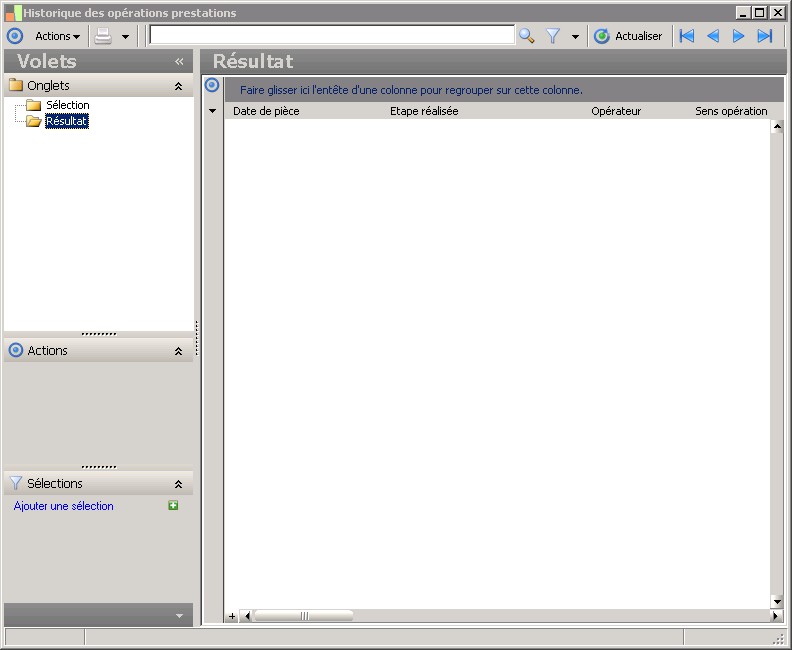Click the horizontal scrollbar left arrow
Image resolution: width=792 pixels, height=650 pixels.
[x=247, y=616]
